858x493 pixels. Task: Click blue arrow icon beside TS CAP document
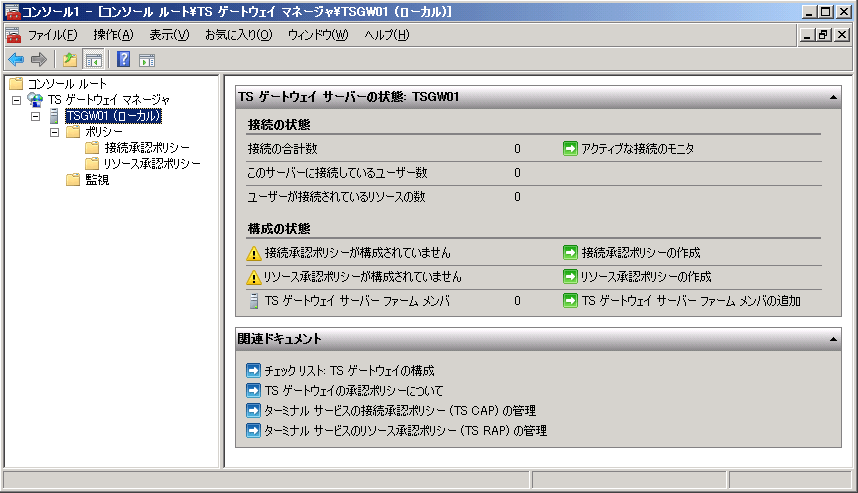[x=253, y=410]
